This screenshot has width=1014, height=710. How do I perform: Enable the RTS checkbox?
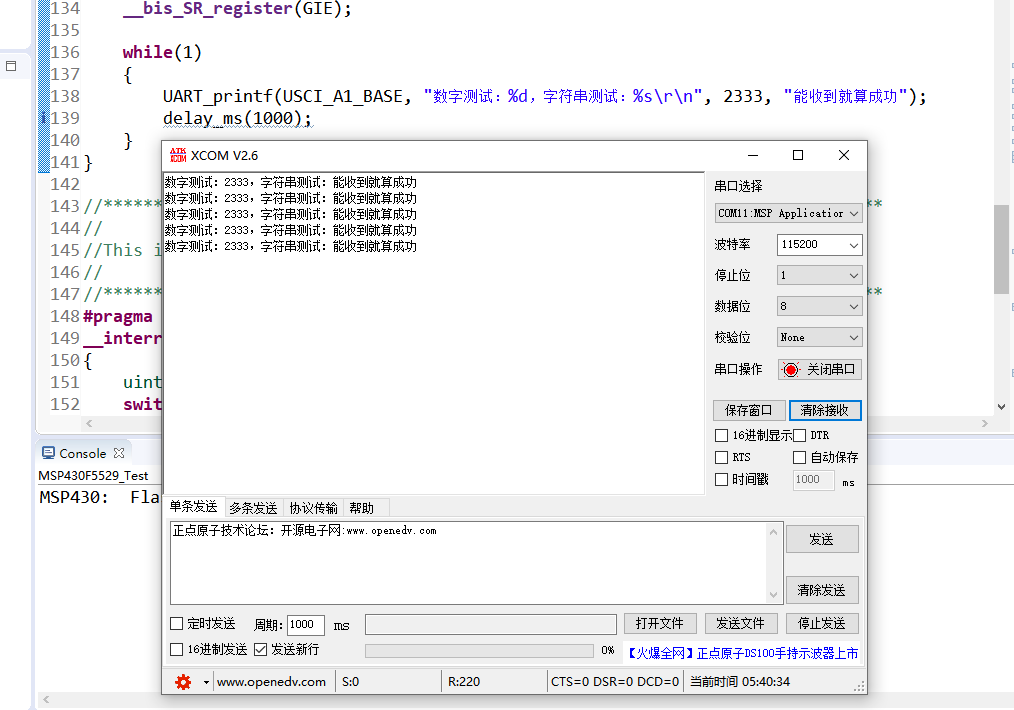point(721,457)
